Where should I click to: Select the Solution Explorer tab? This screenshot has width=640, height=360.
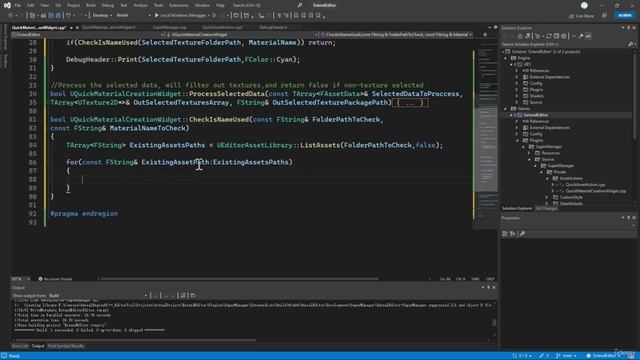[517, 209]
